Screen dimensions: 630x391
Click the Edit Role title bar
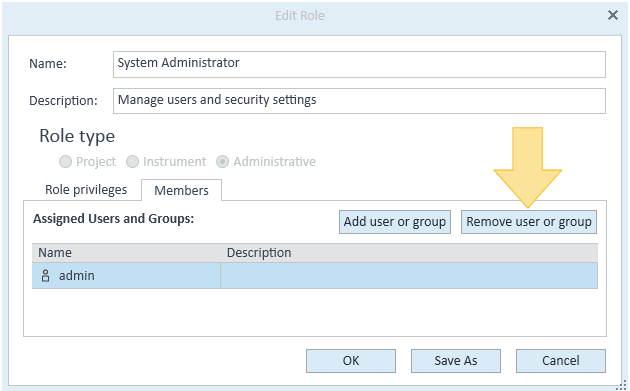click(x=300, y=16)
